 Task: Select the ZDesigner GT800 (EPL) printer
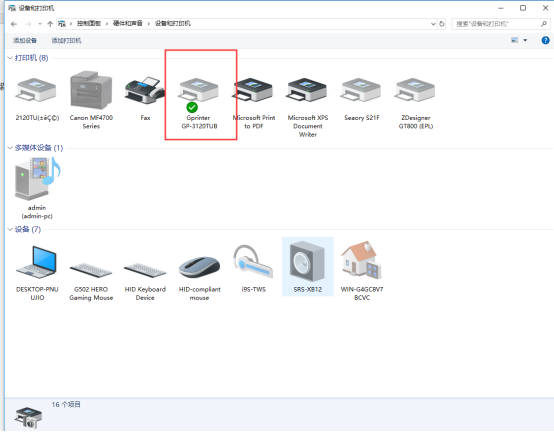point(416,102)
